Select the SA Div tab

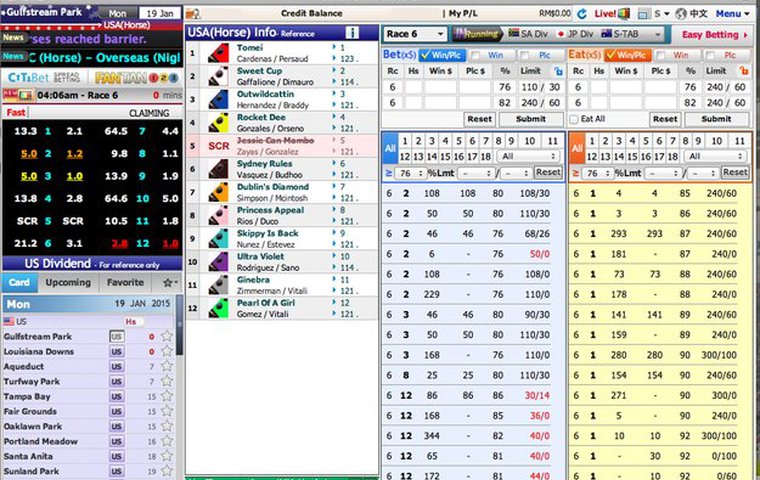point(528,34)
